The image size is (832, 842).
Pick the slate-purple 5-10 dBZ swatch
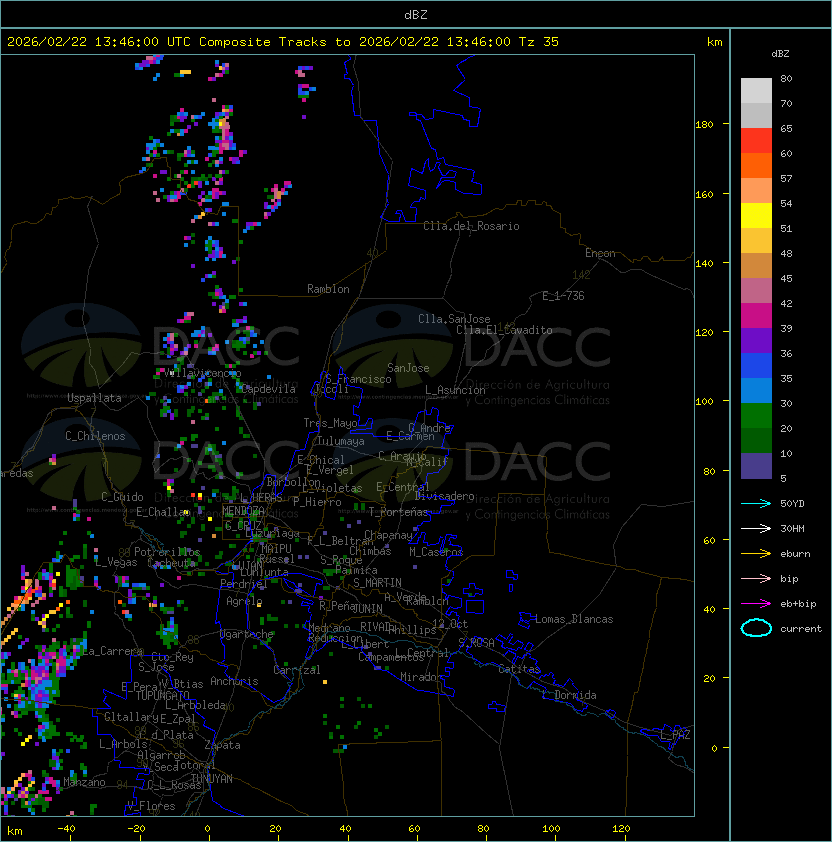pyautogui.click(x=756, y=466)
